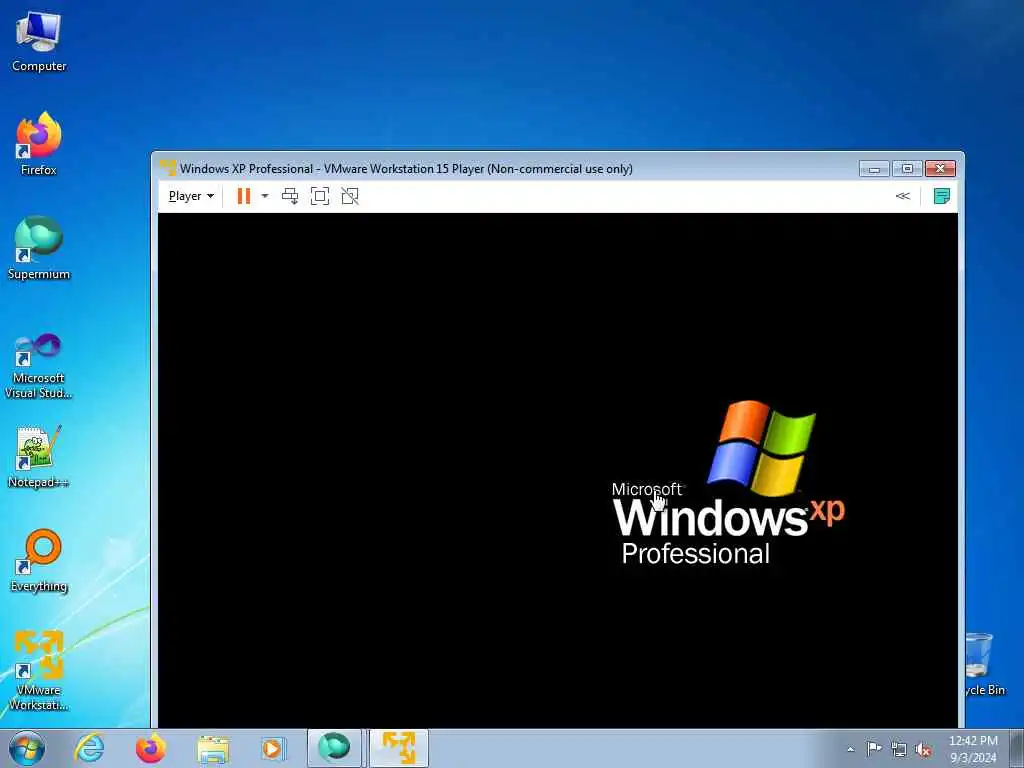Select the Microsoft Visual Studio desktop shortcut

39,366
